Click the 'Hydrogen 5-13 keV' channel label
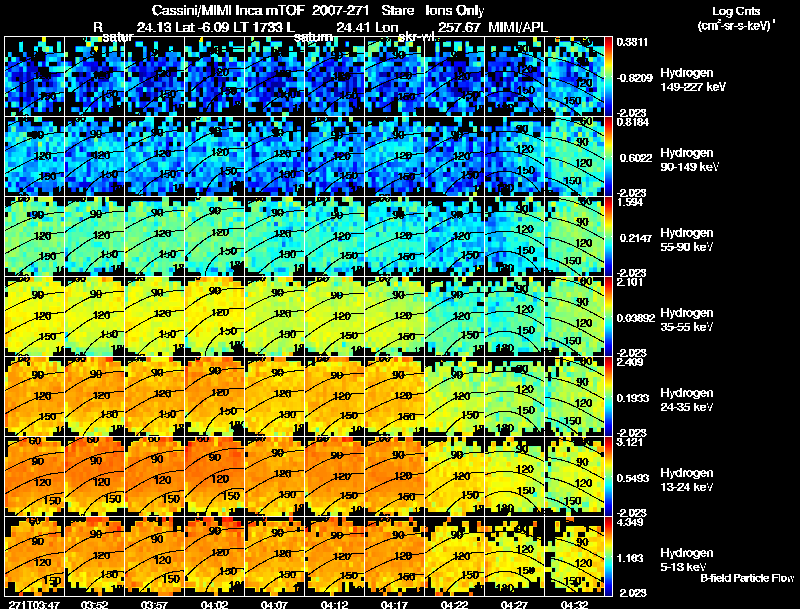 pyautogui.click(x=687, y=560)
